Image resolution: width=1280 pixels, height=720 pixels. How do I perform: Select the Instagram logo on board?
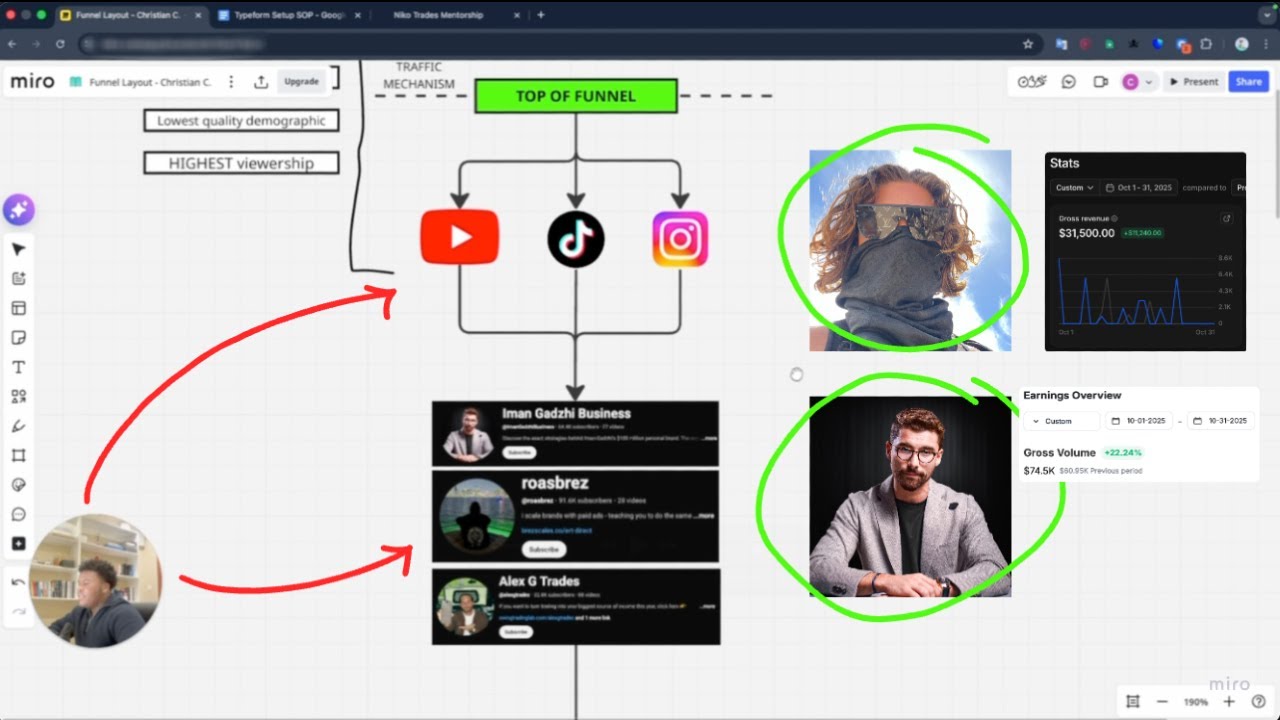click(x=680, y=239)
